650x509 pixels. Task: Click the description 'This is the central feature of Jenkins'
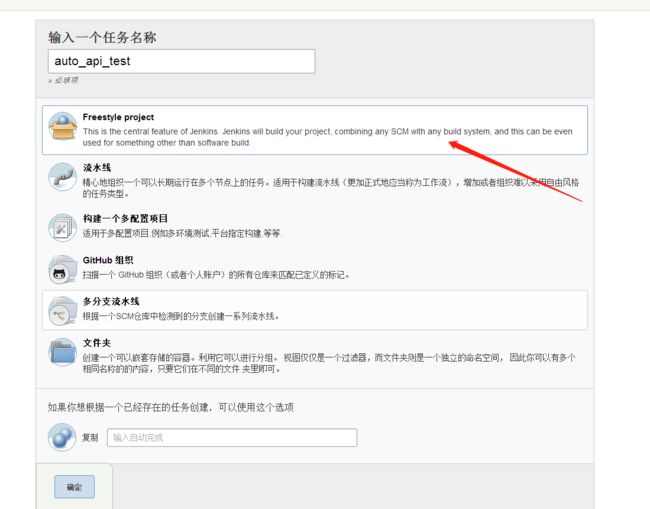(327, 137)
